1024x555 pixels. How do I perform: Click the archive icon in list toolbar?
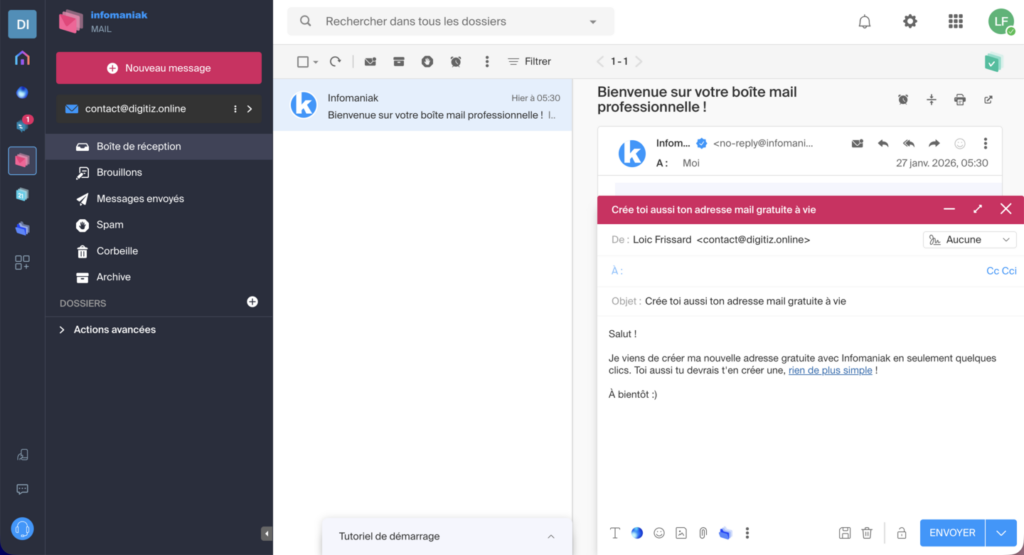[x=398, y=61]
